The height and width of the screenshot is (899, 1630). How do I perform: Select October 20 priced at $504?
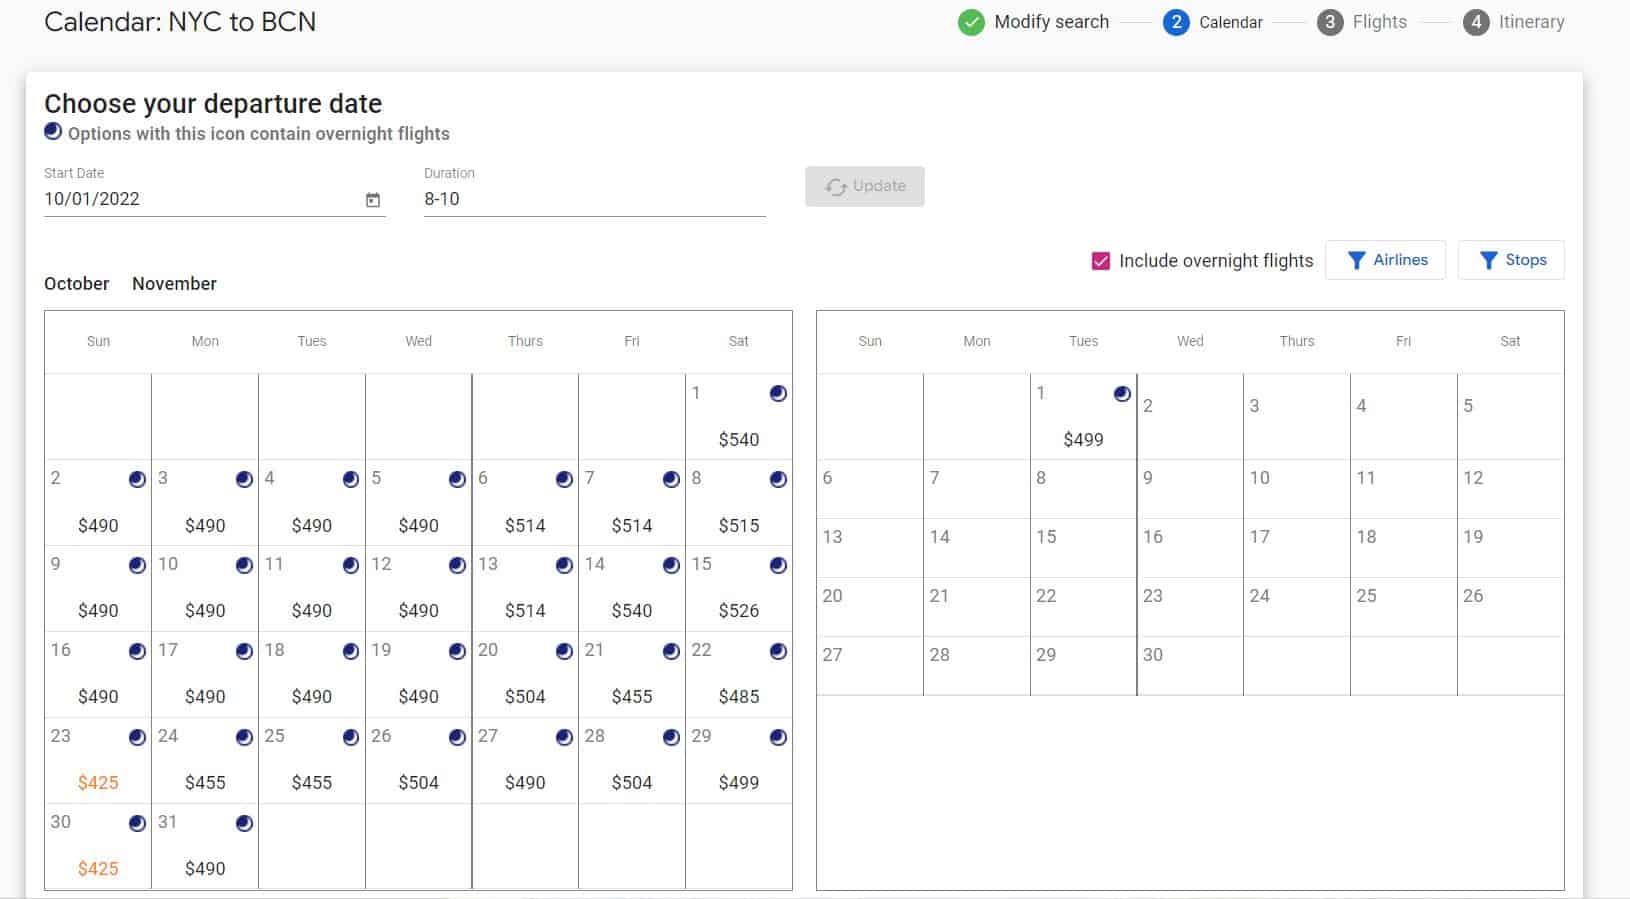(x=525, y=675)
